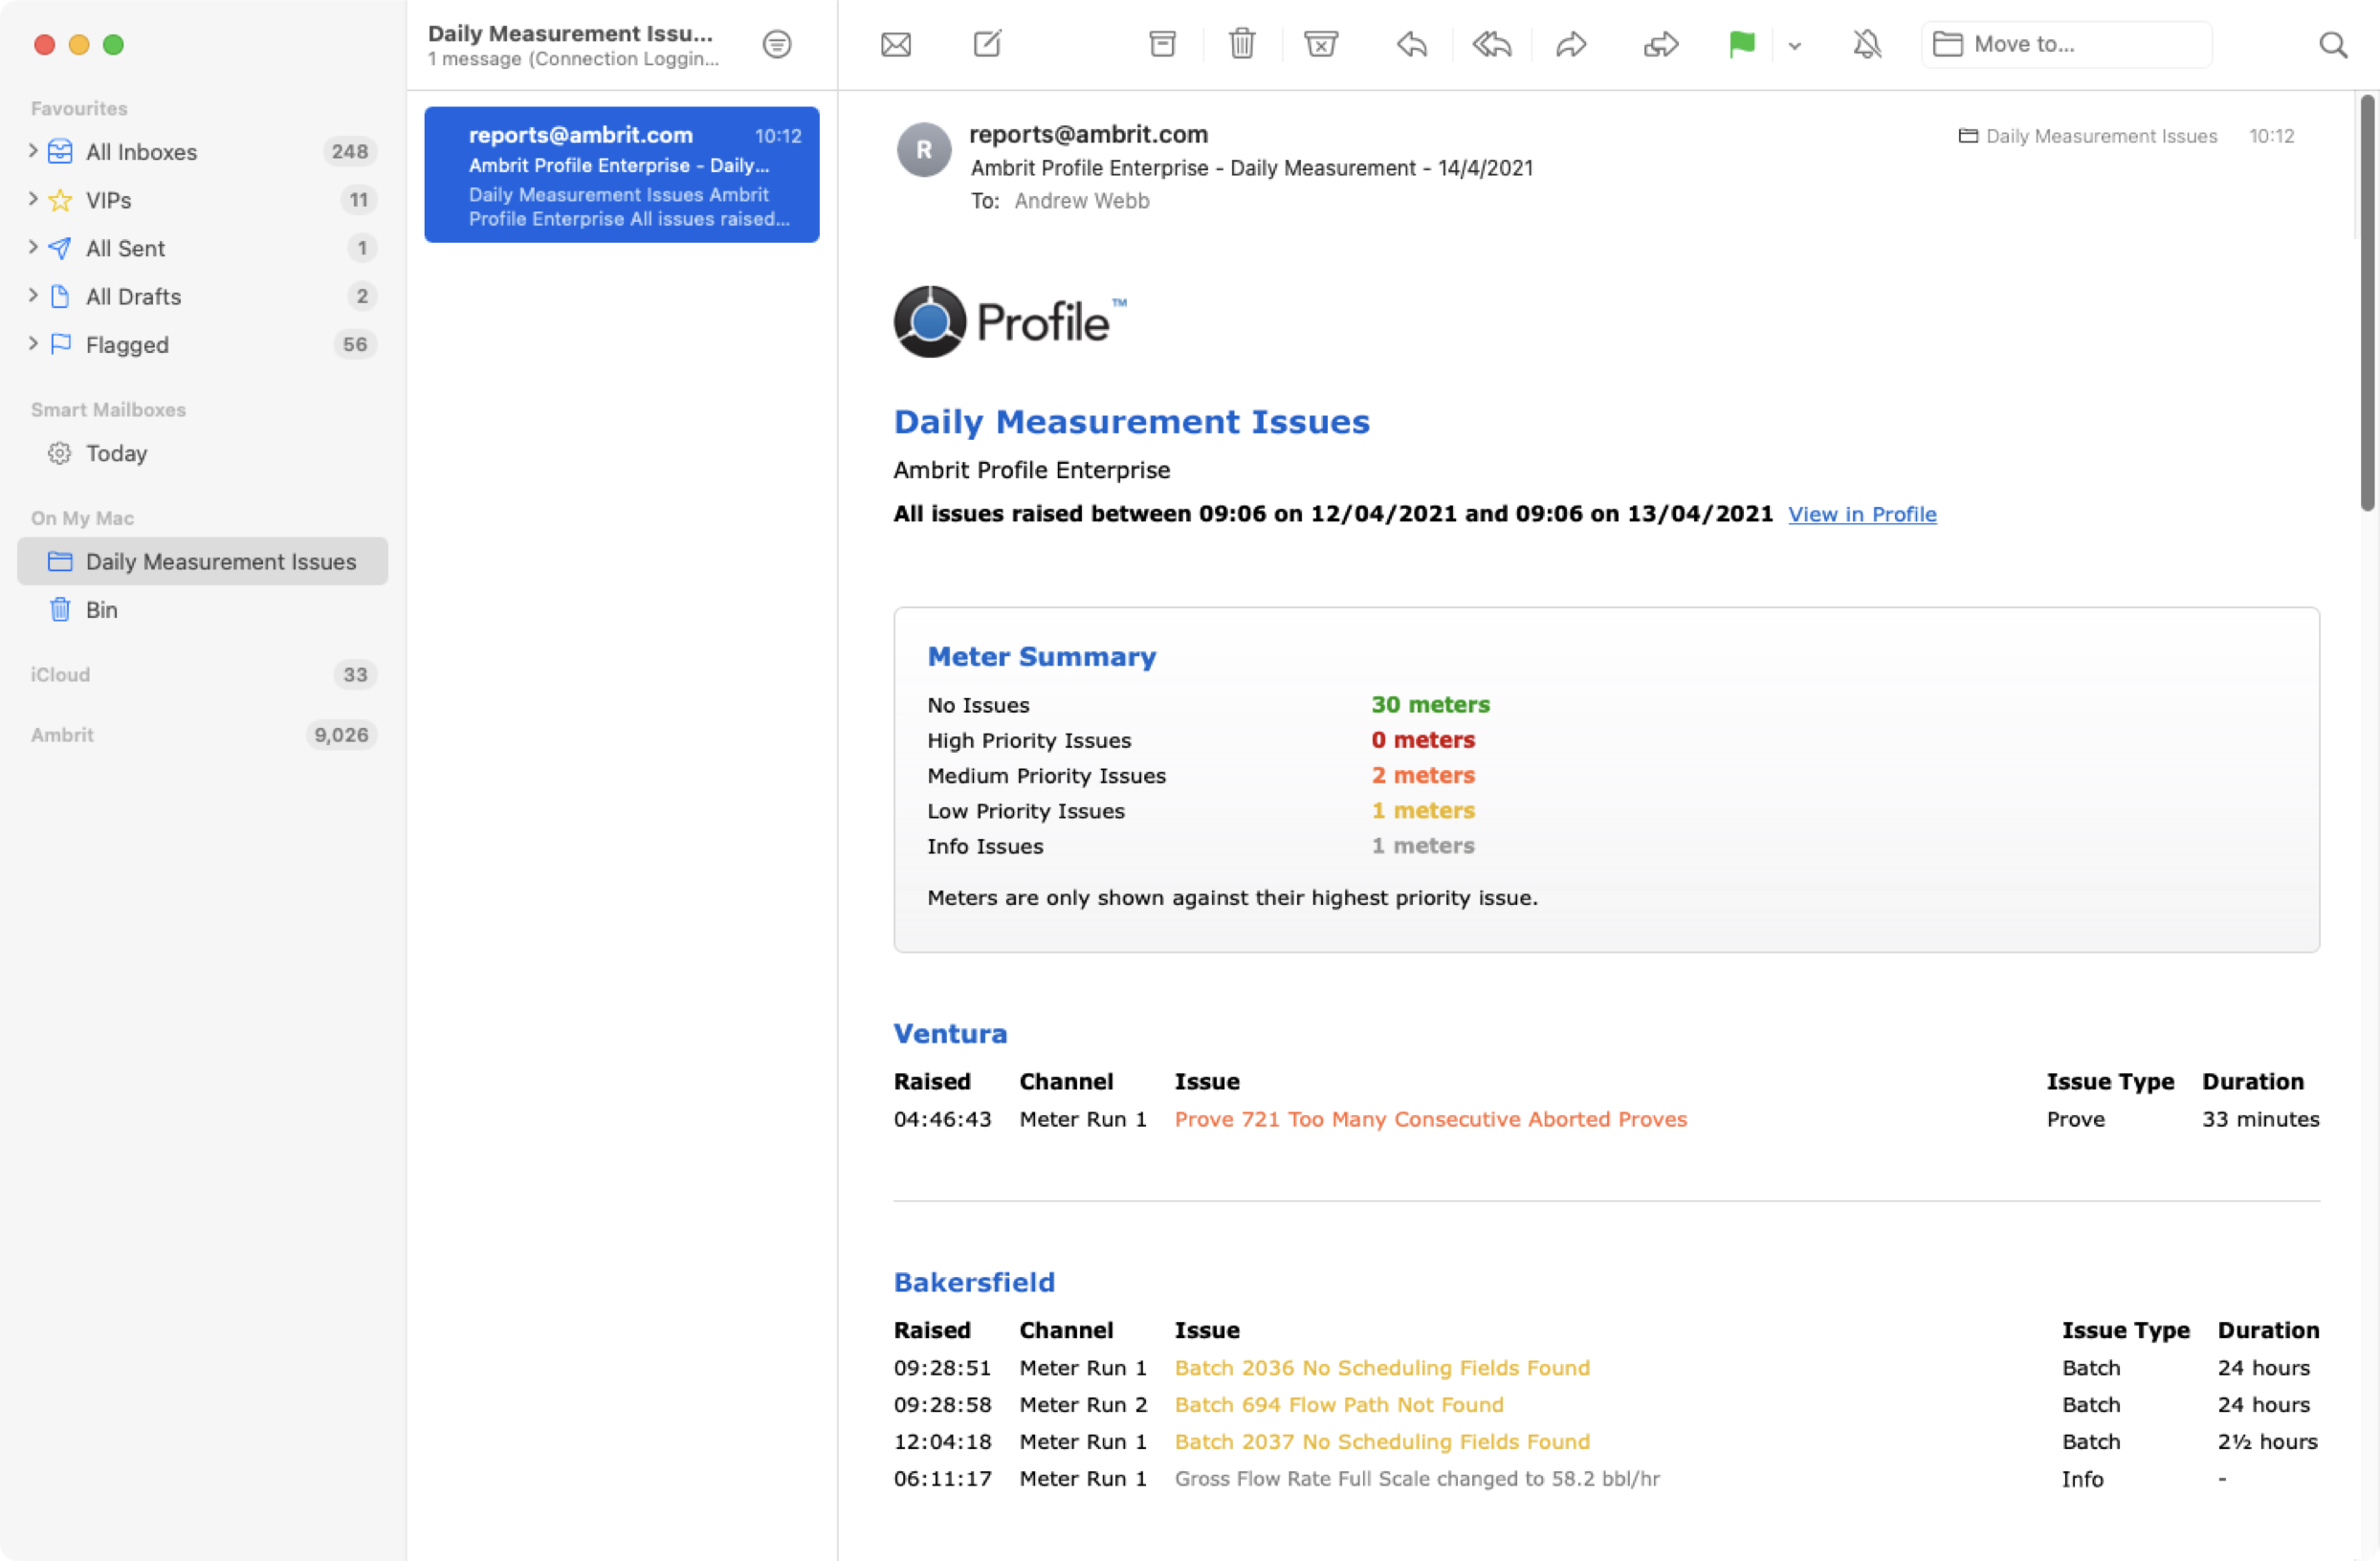Viewport: 2380px width, 1561px height.
Task: Open All Drafts mailbox
Action: (x=203, y=295)
